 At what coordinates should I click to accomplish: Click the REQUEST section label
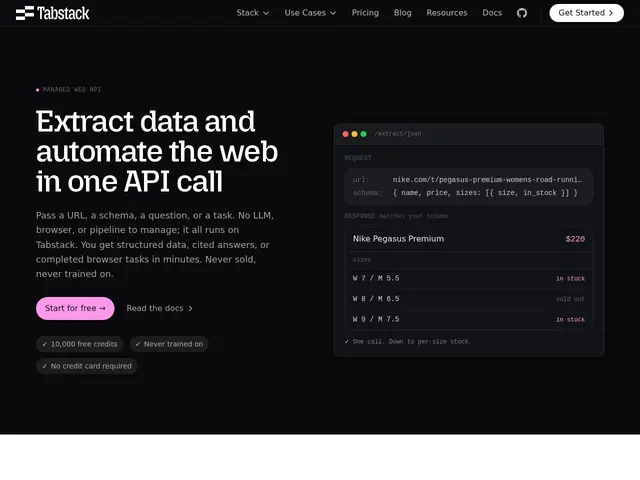(x=358, y=158)
